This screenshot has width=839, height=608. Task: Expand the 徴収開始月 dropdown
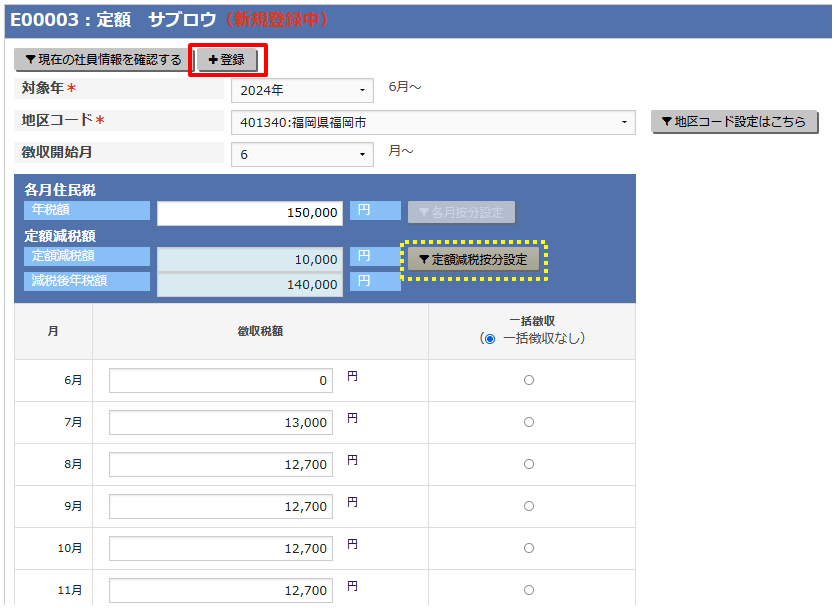[302, 155]
